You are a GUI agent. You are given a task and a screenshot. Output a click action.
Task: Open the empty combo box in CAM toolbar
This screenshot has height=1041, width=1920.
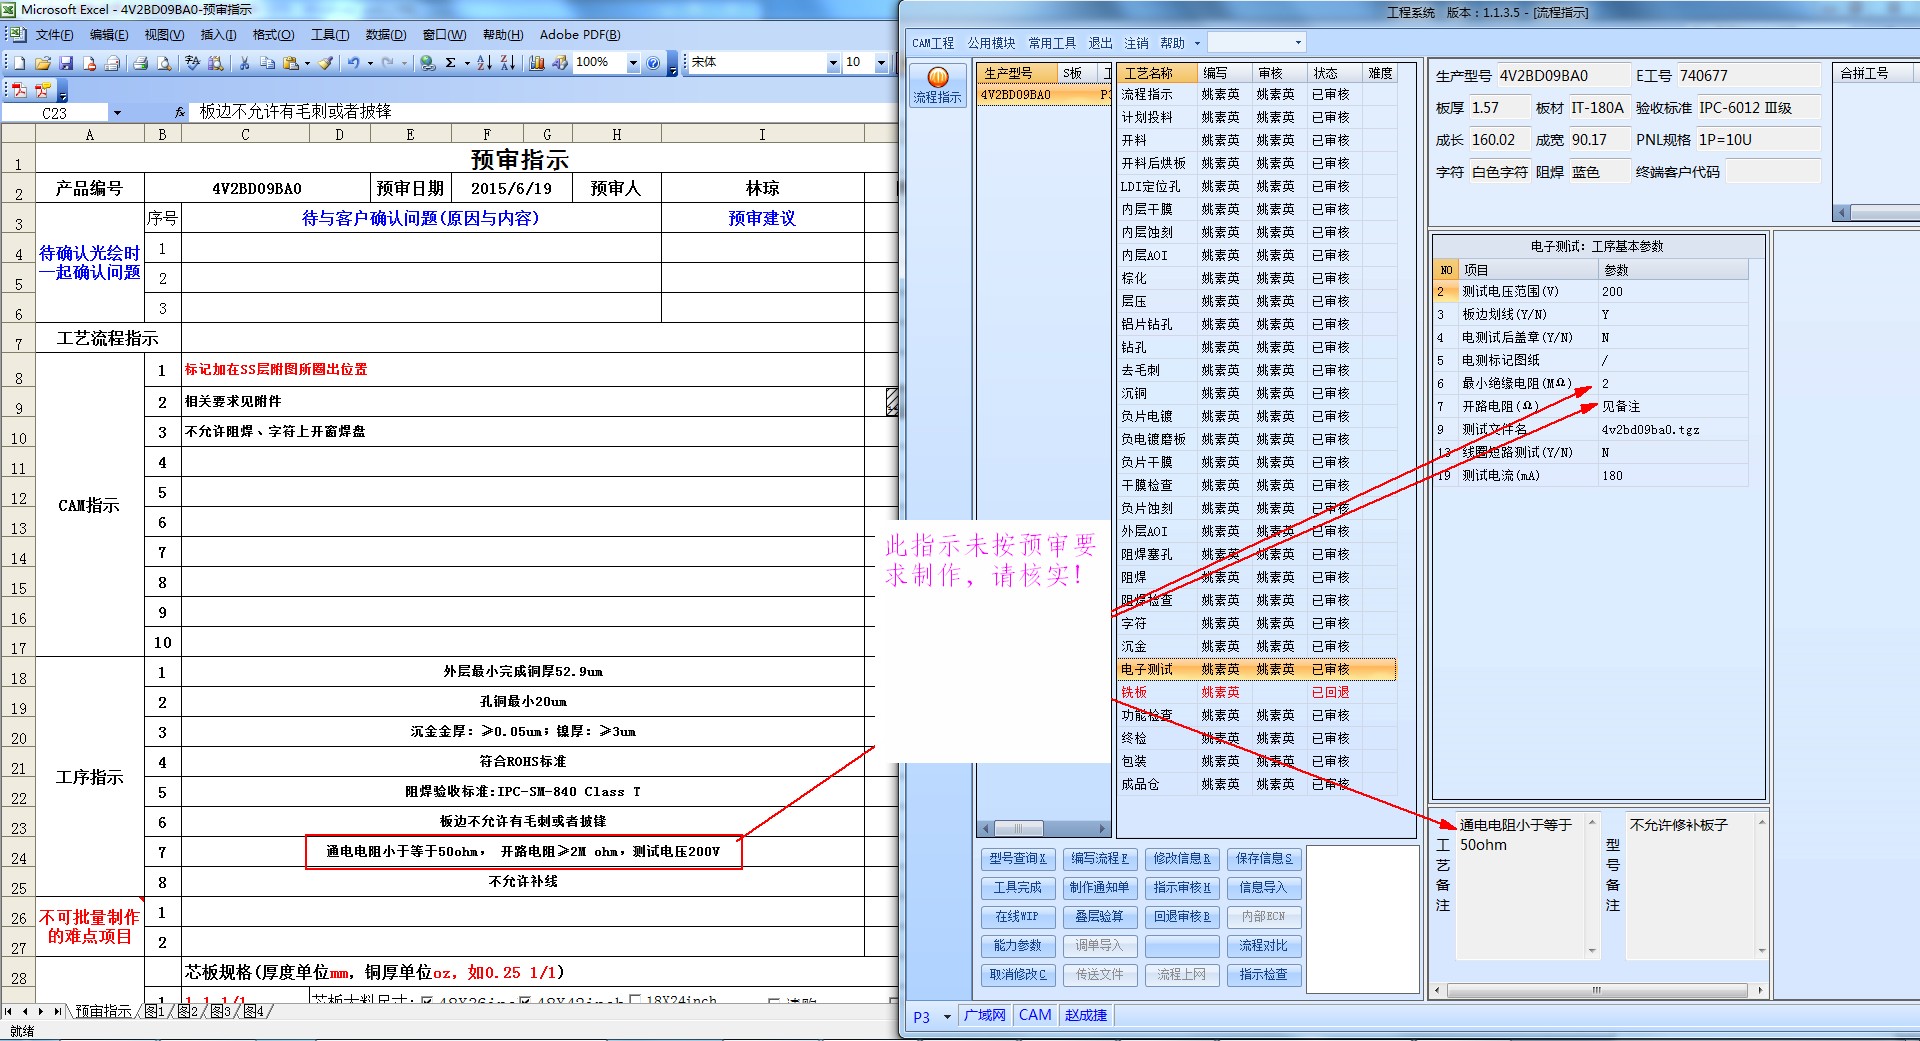pos(1256,43)
